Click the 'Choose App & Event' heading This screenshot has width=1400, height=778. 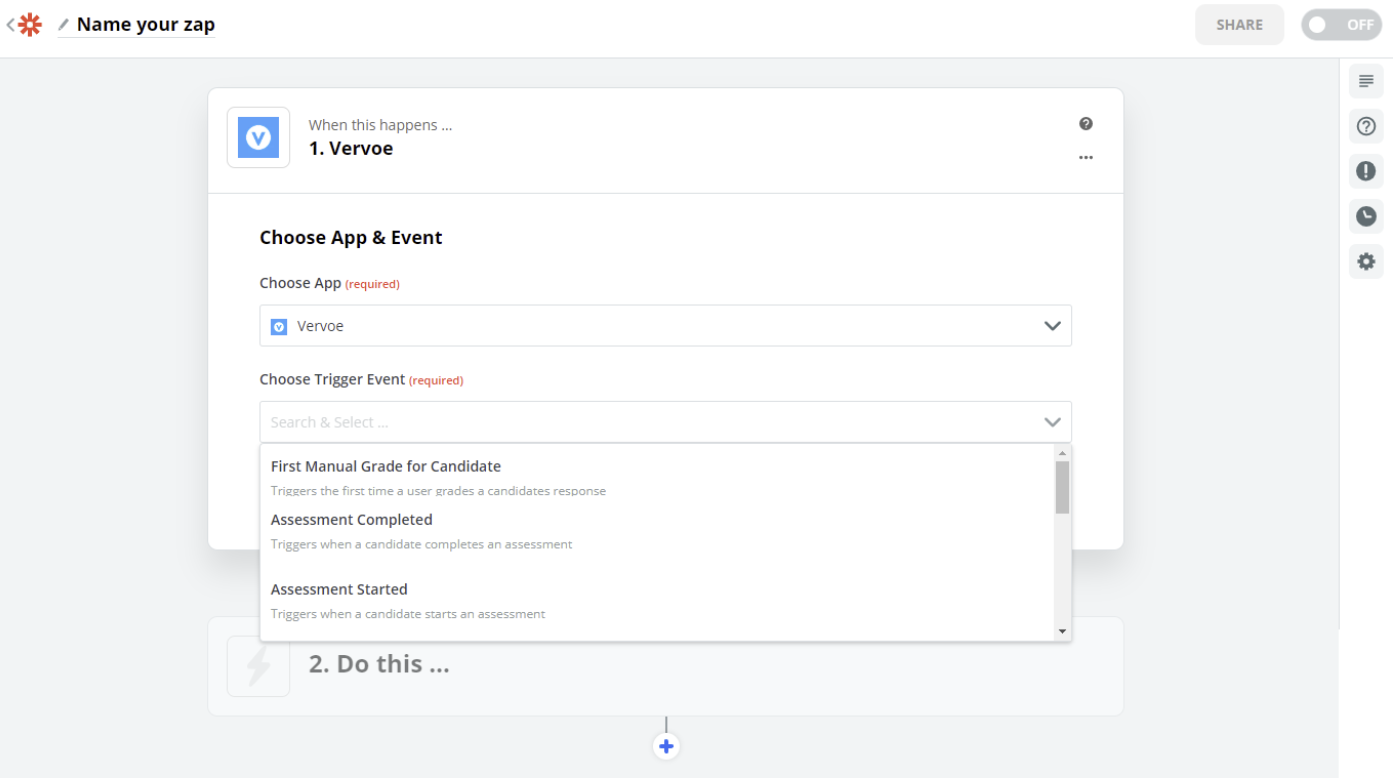coord(351,238)
